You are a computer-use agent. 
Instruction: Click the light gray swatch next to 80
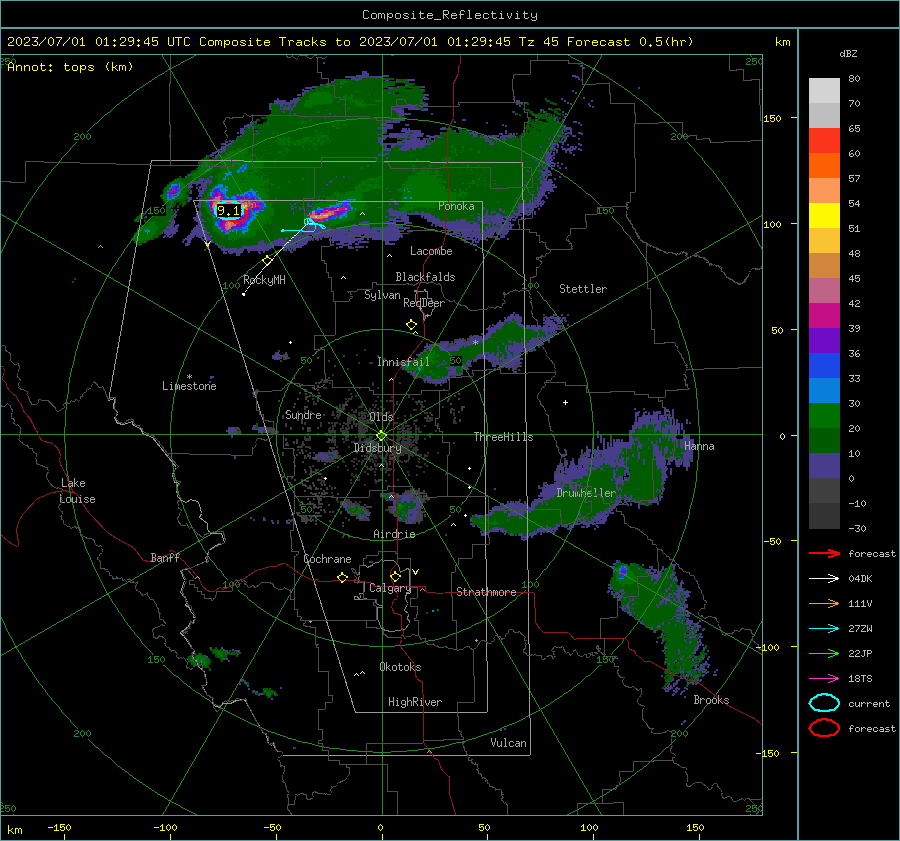pyautogui.click(x=824, y=91)
